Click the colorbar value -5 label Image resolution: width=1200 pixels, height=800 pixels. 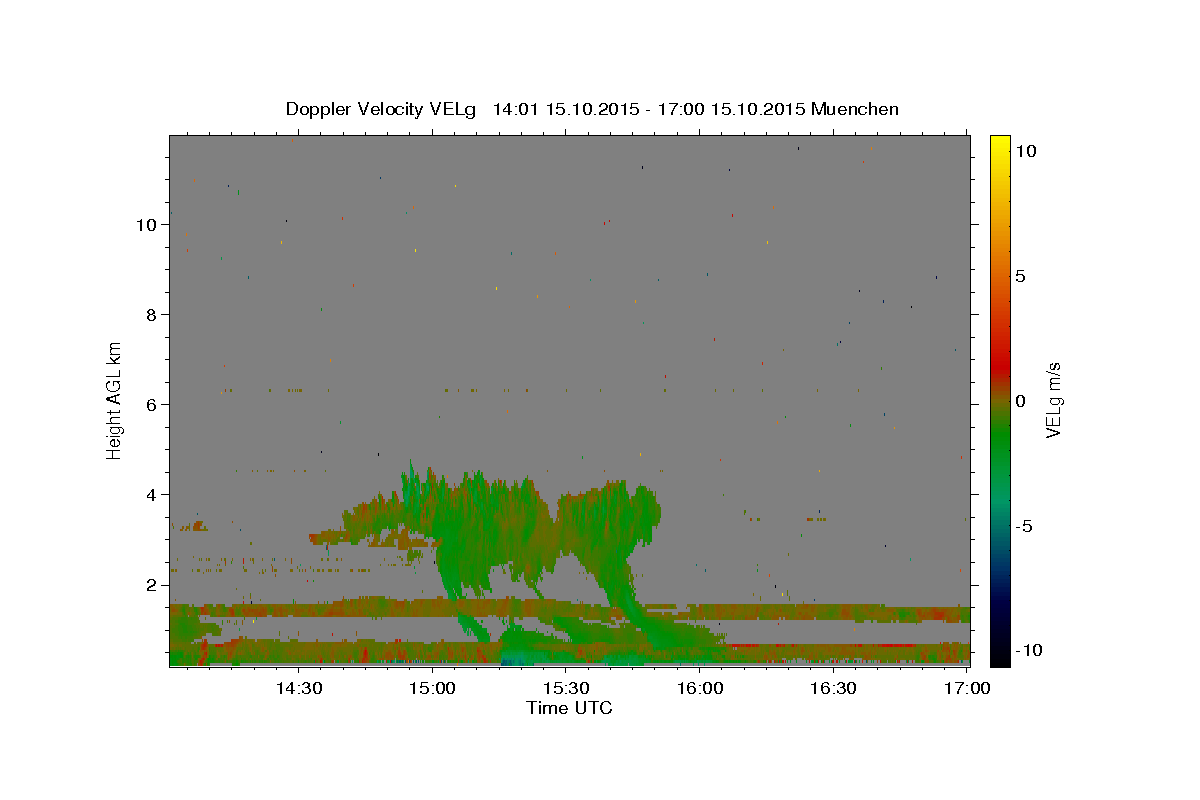pos(1024,526)
